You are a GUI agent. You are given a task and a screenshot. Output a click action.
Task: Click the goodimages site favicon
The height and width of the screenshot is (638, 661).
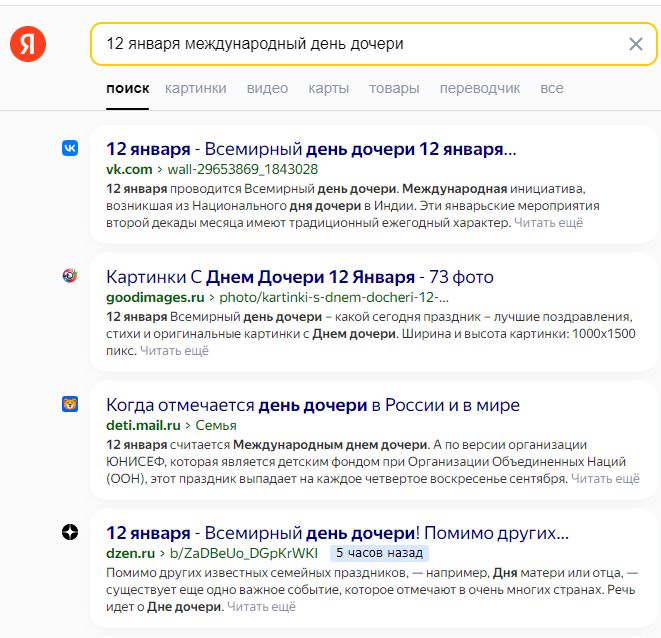(x=70, y=276)
